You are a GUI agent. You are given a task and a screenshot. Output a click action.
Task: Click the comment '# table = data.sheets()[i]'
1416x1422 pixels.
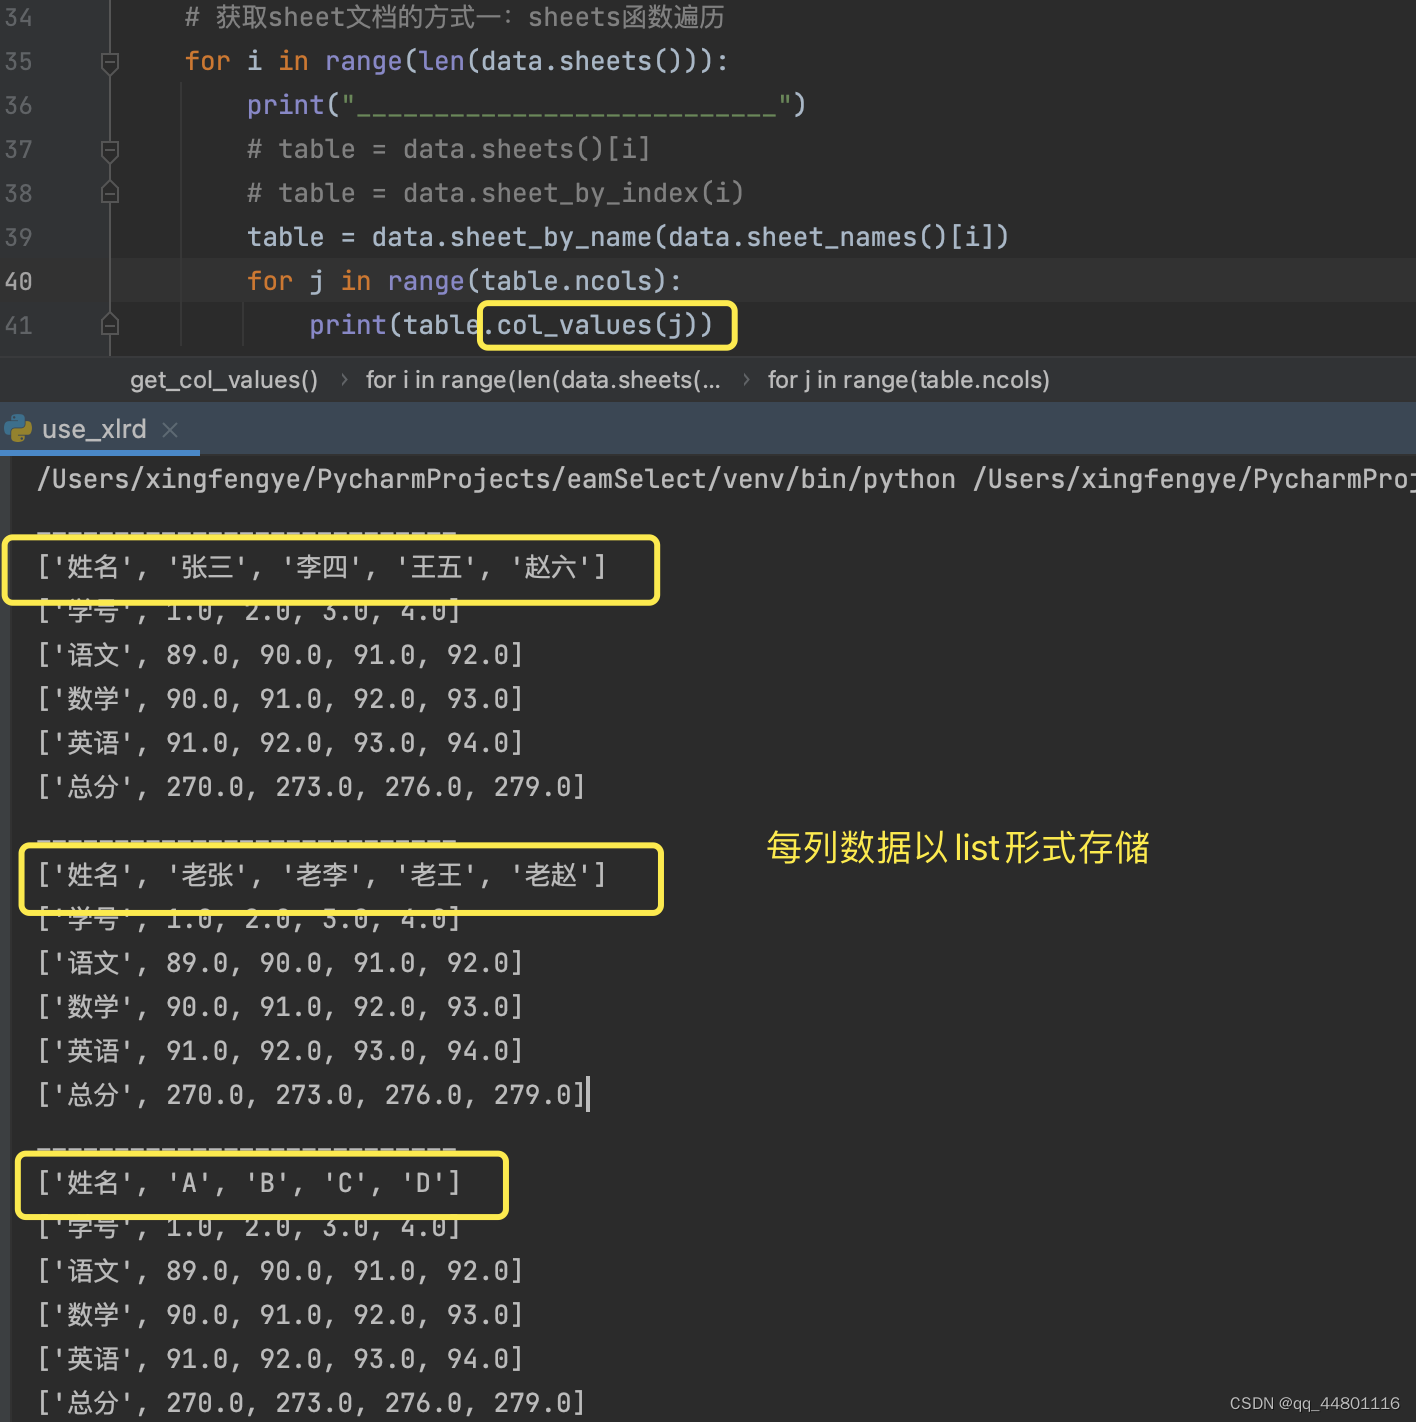point(449,149)
